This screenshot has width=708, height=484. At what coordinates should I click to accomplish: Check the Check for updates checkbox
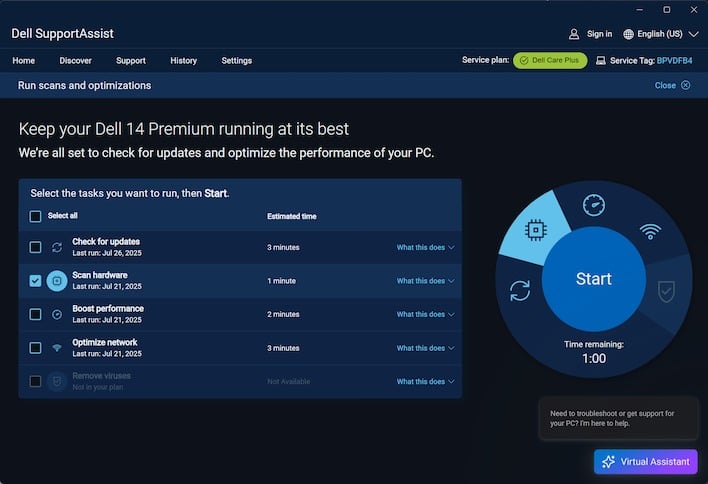(x=36, y=247)
